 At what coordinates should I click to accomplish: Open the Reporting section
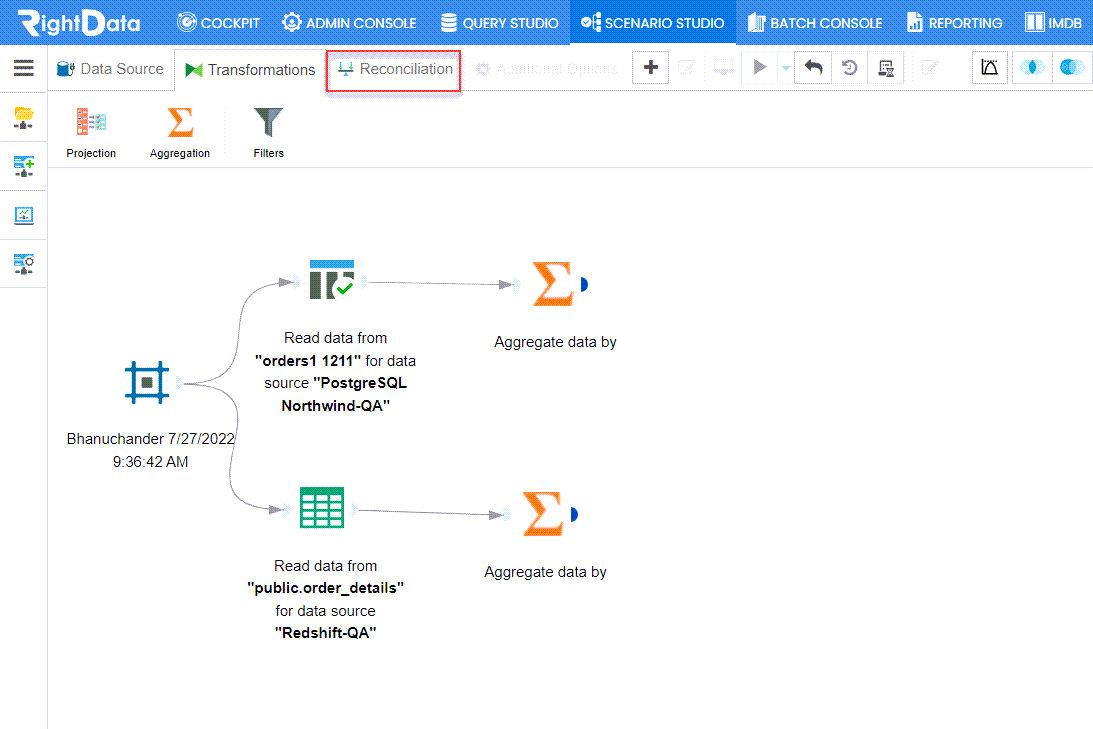click(x=954, y=23)
